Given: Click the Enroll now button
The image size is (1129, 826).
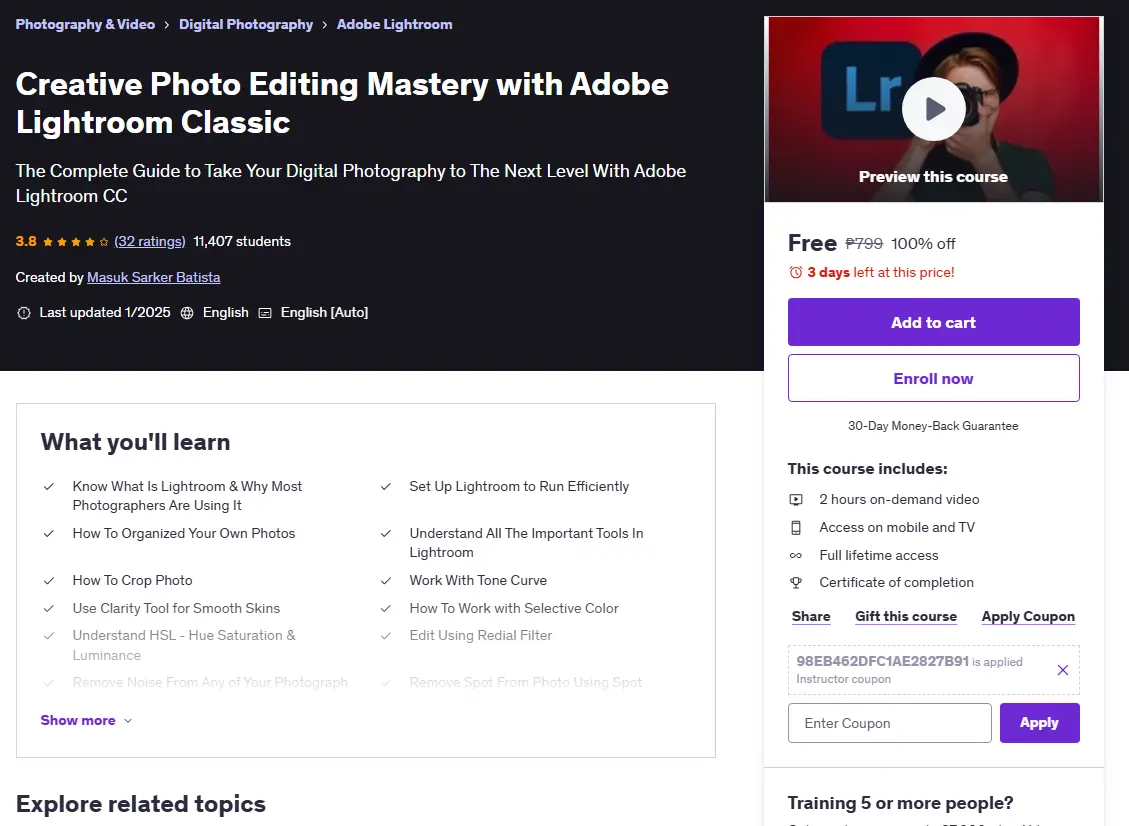Looking at the screenshot, I should point(933,378).
